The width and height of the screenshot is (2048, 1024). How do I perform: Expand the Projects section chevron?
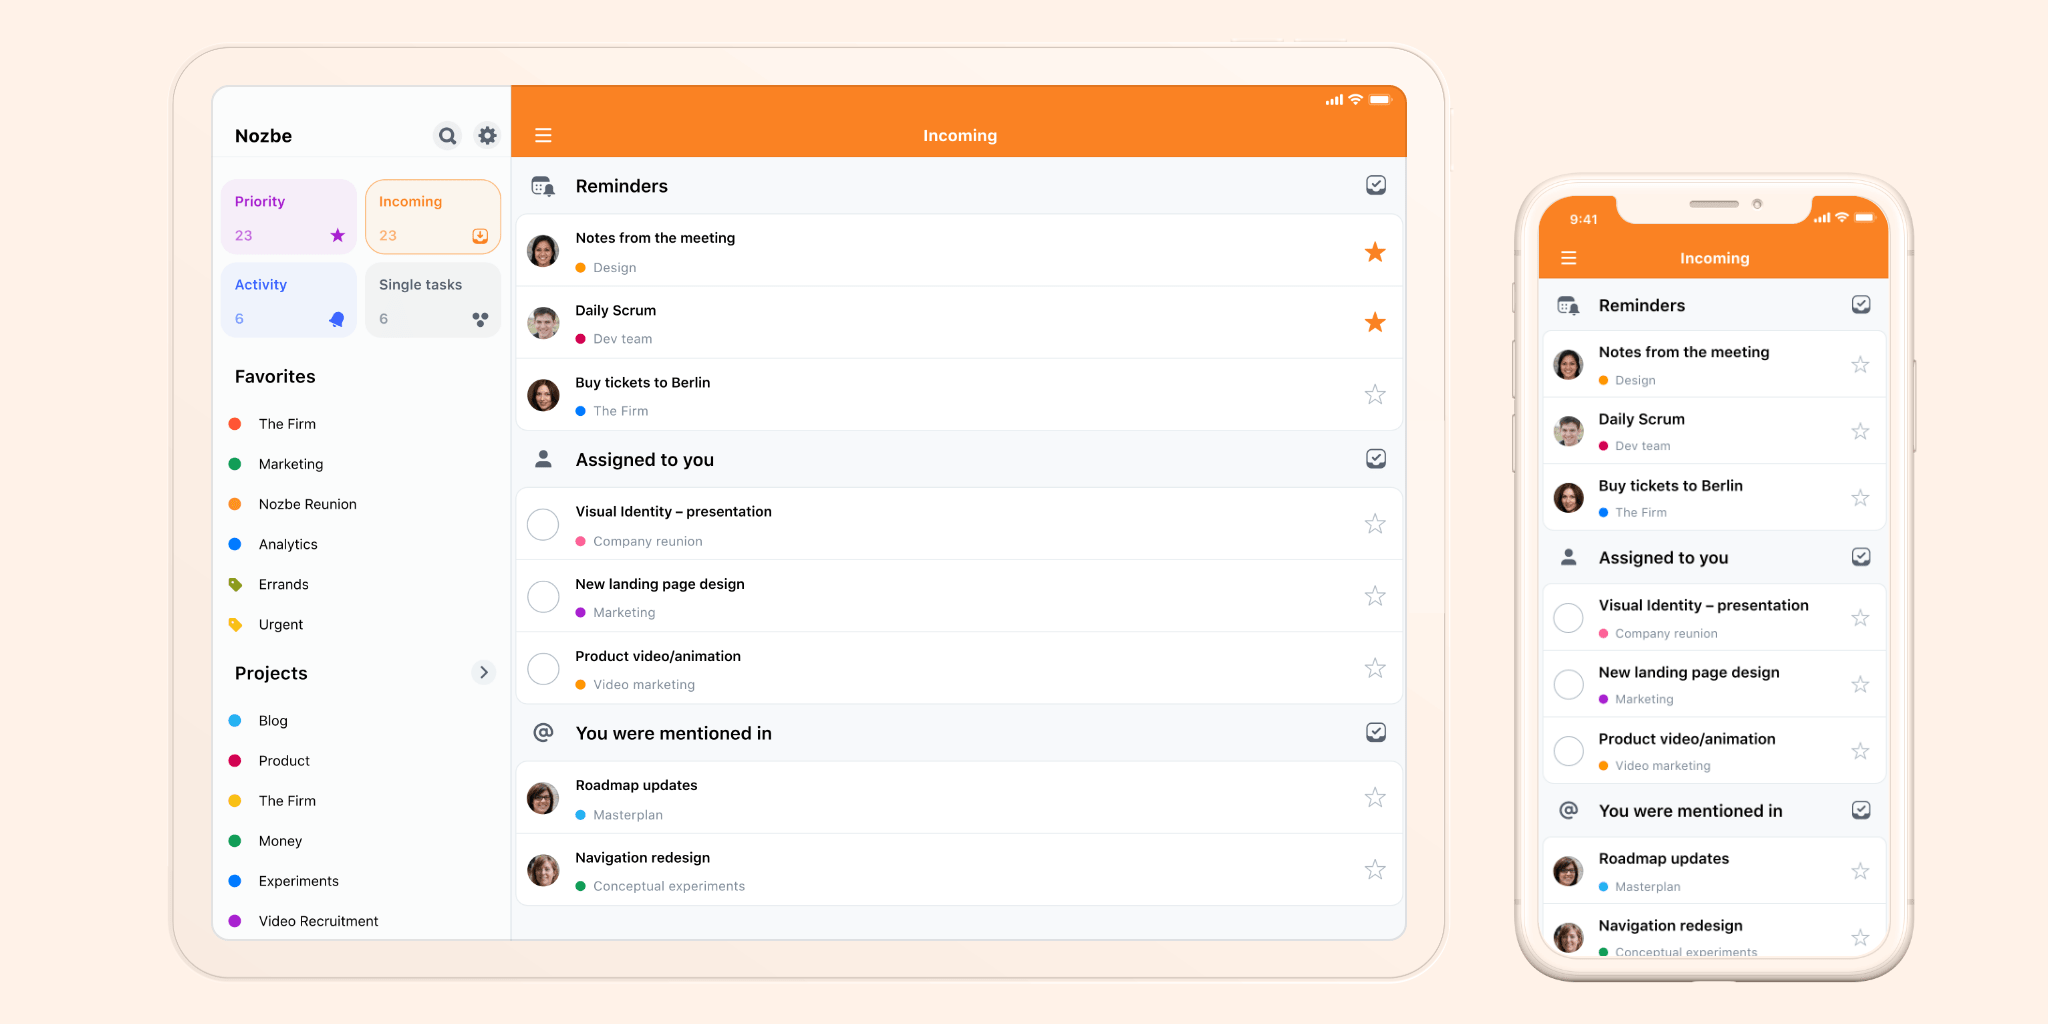pos(483,672)
